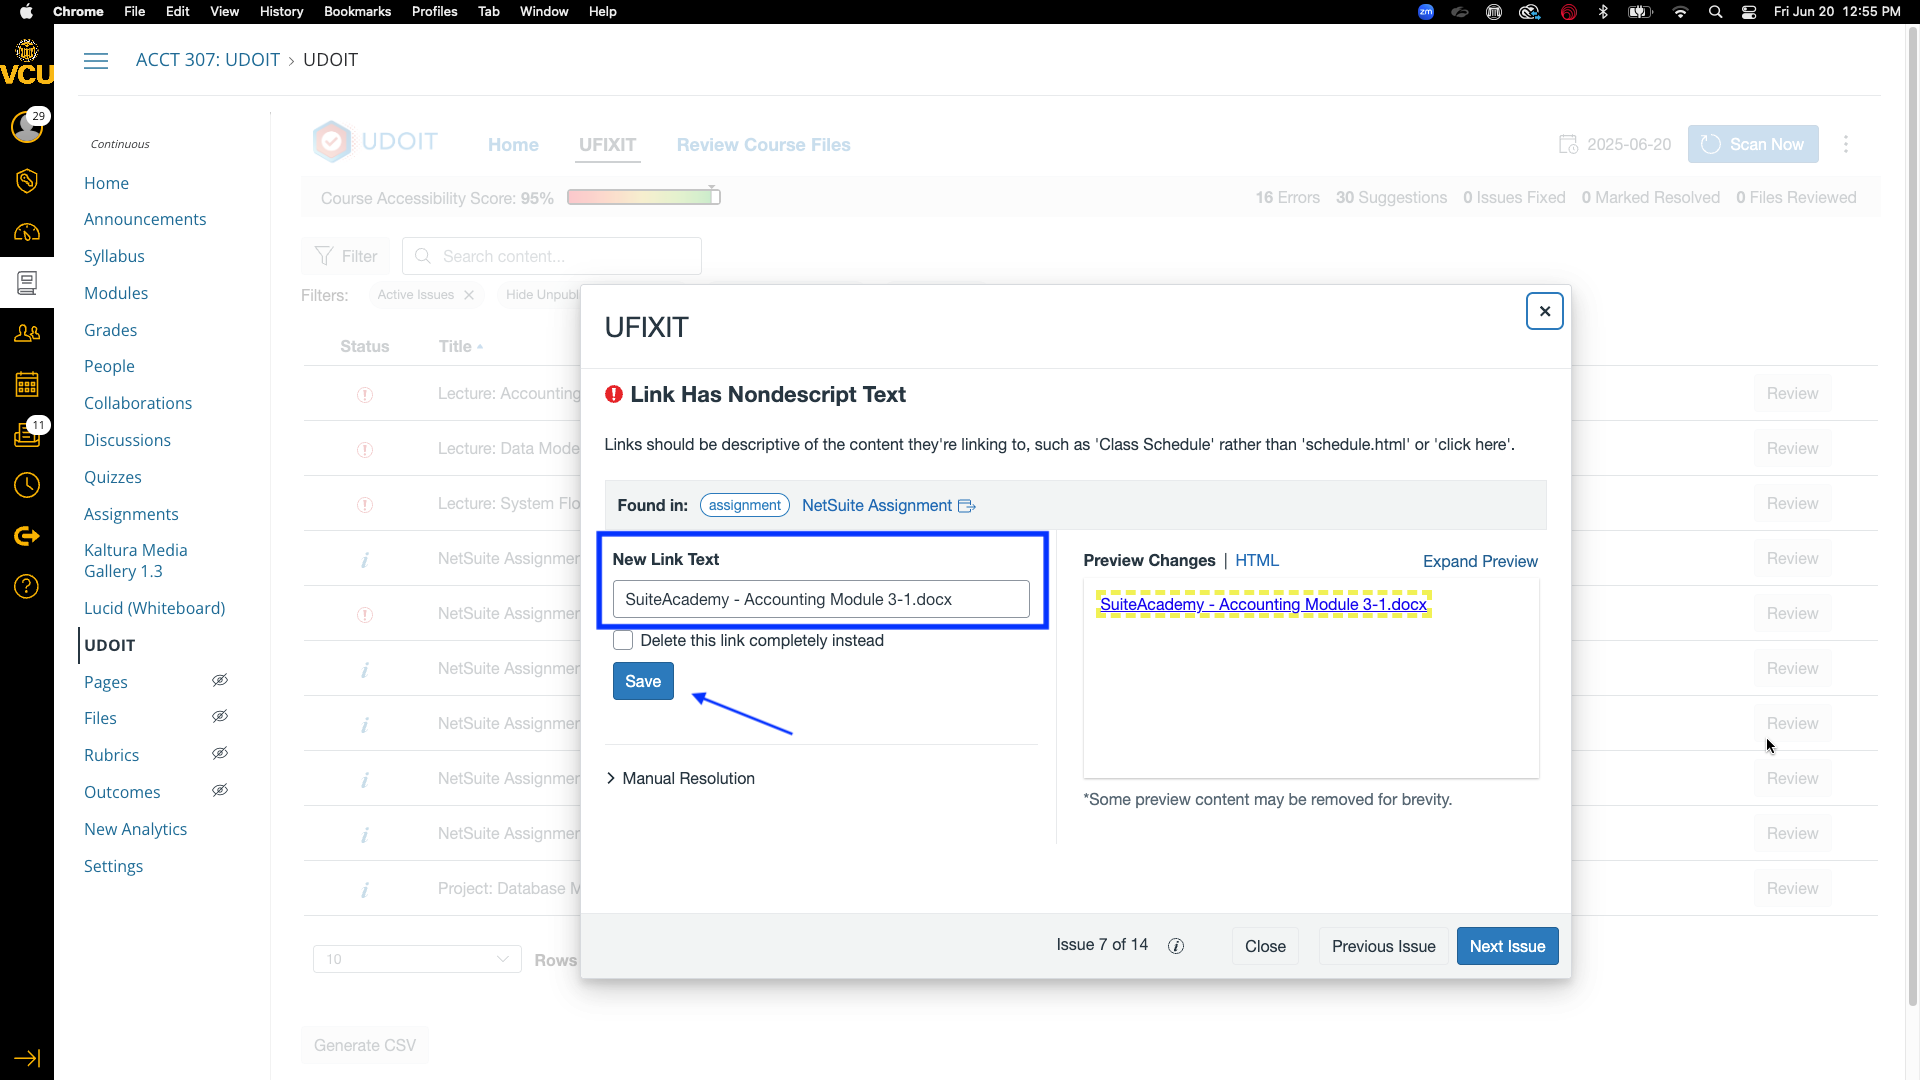
Task: Open Kaltura Media Gallery 1.3 in course nav
Action: click(135, 561)
